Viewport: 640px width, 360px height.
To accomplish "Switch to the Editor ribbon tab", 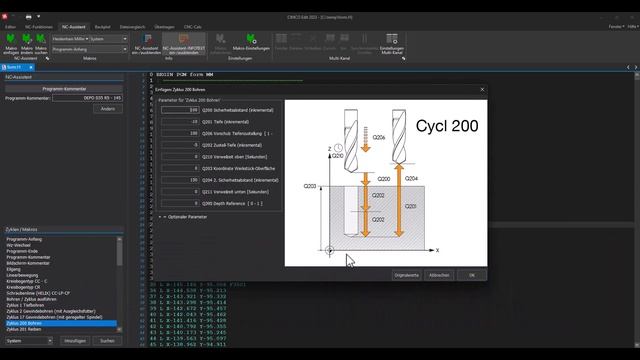I will pyautogui.click(x=10, y=27).
